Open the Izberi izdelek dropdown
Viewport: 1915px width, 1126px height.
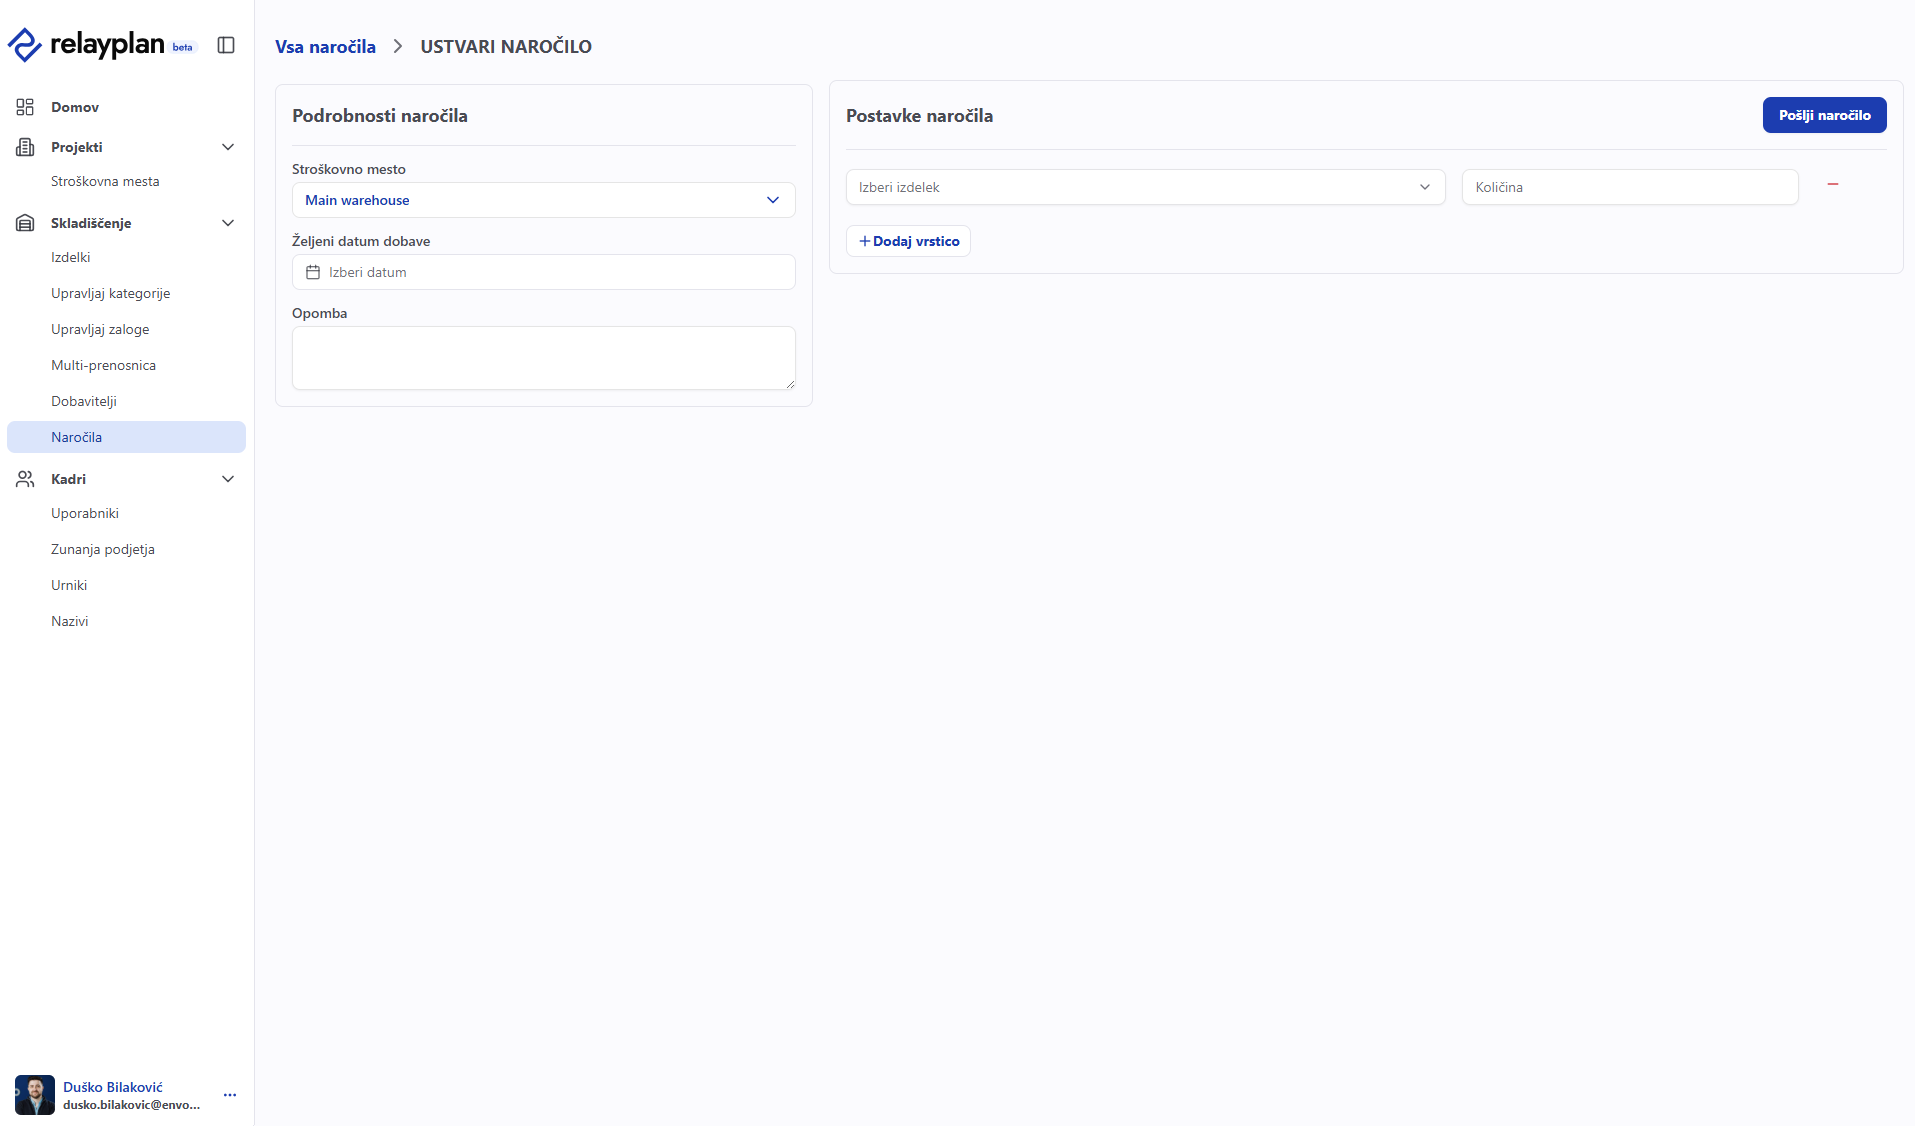(x=1146, y=187)
